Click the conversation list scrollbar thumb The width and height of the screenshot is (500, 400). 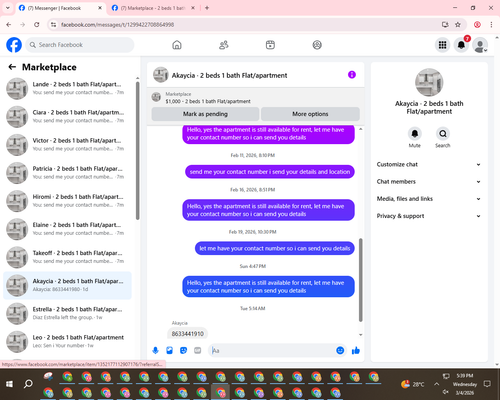(137, 151)
